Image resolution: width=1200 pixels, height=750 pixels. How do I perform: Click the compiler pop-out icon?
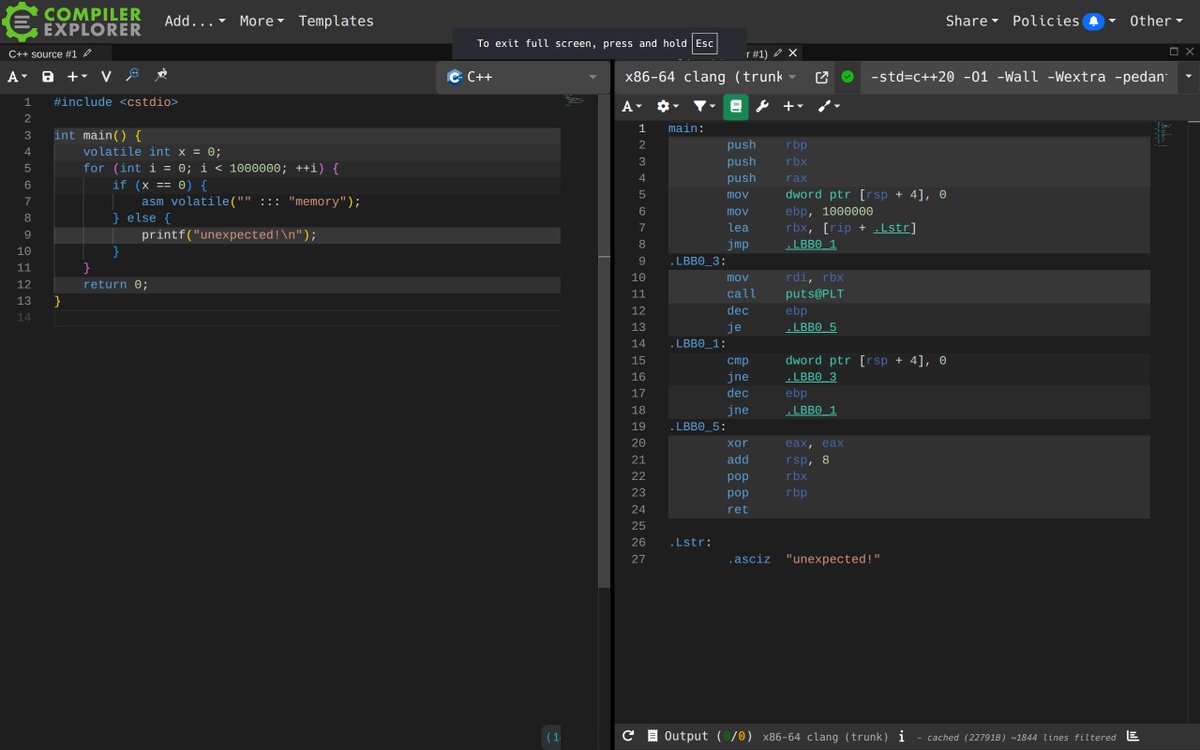(x=822, y=77)
